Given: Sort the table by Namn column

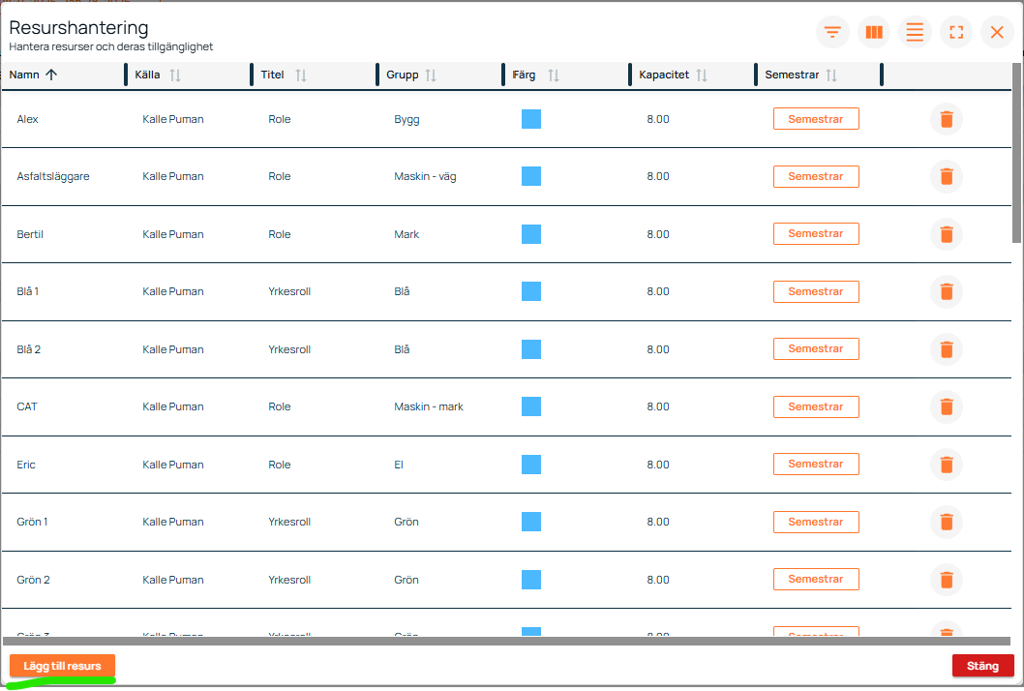Looking at the screenshot, I should pyautogui.click(x=33, y=75).
